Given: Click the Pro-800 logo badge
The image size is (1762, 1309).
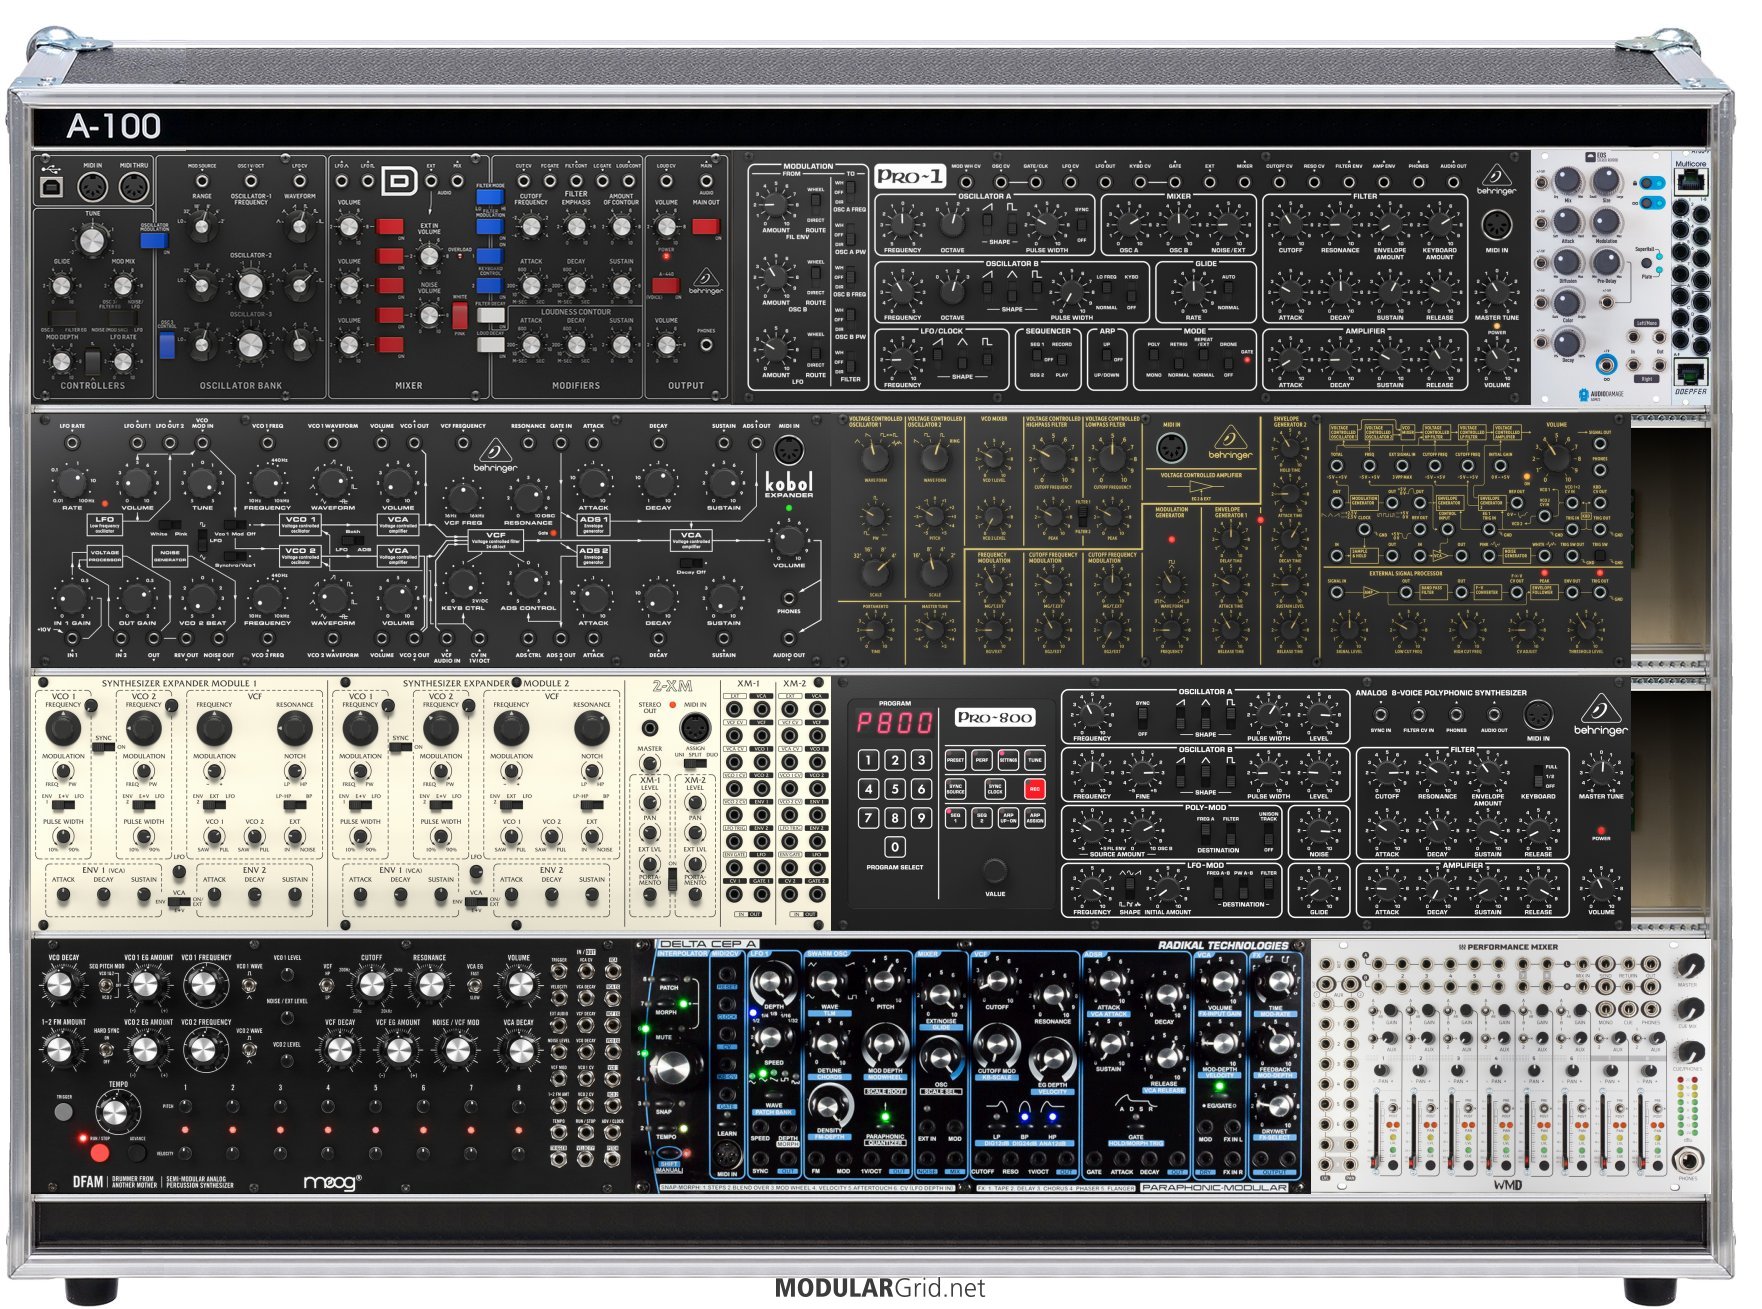Looking at the screenshot, I should coord(994,717).
